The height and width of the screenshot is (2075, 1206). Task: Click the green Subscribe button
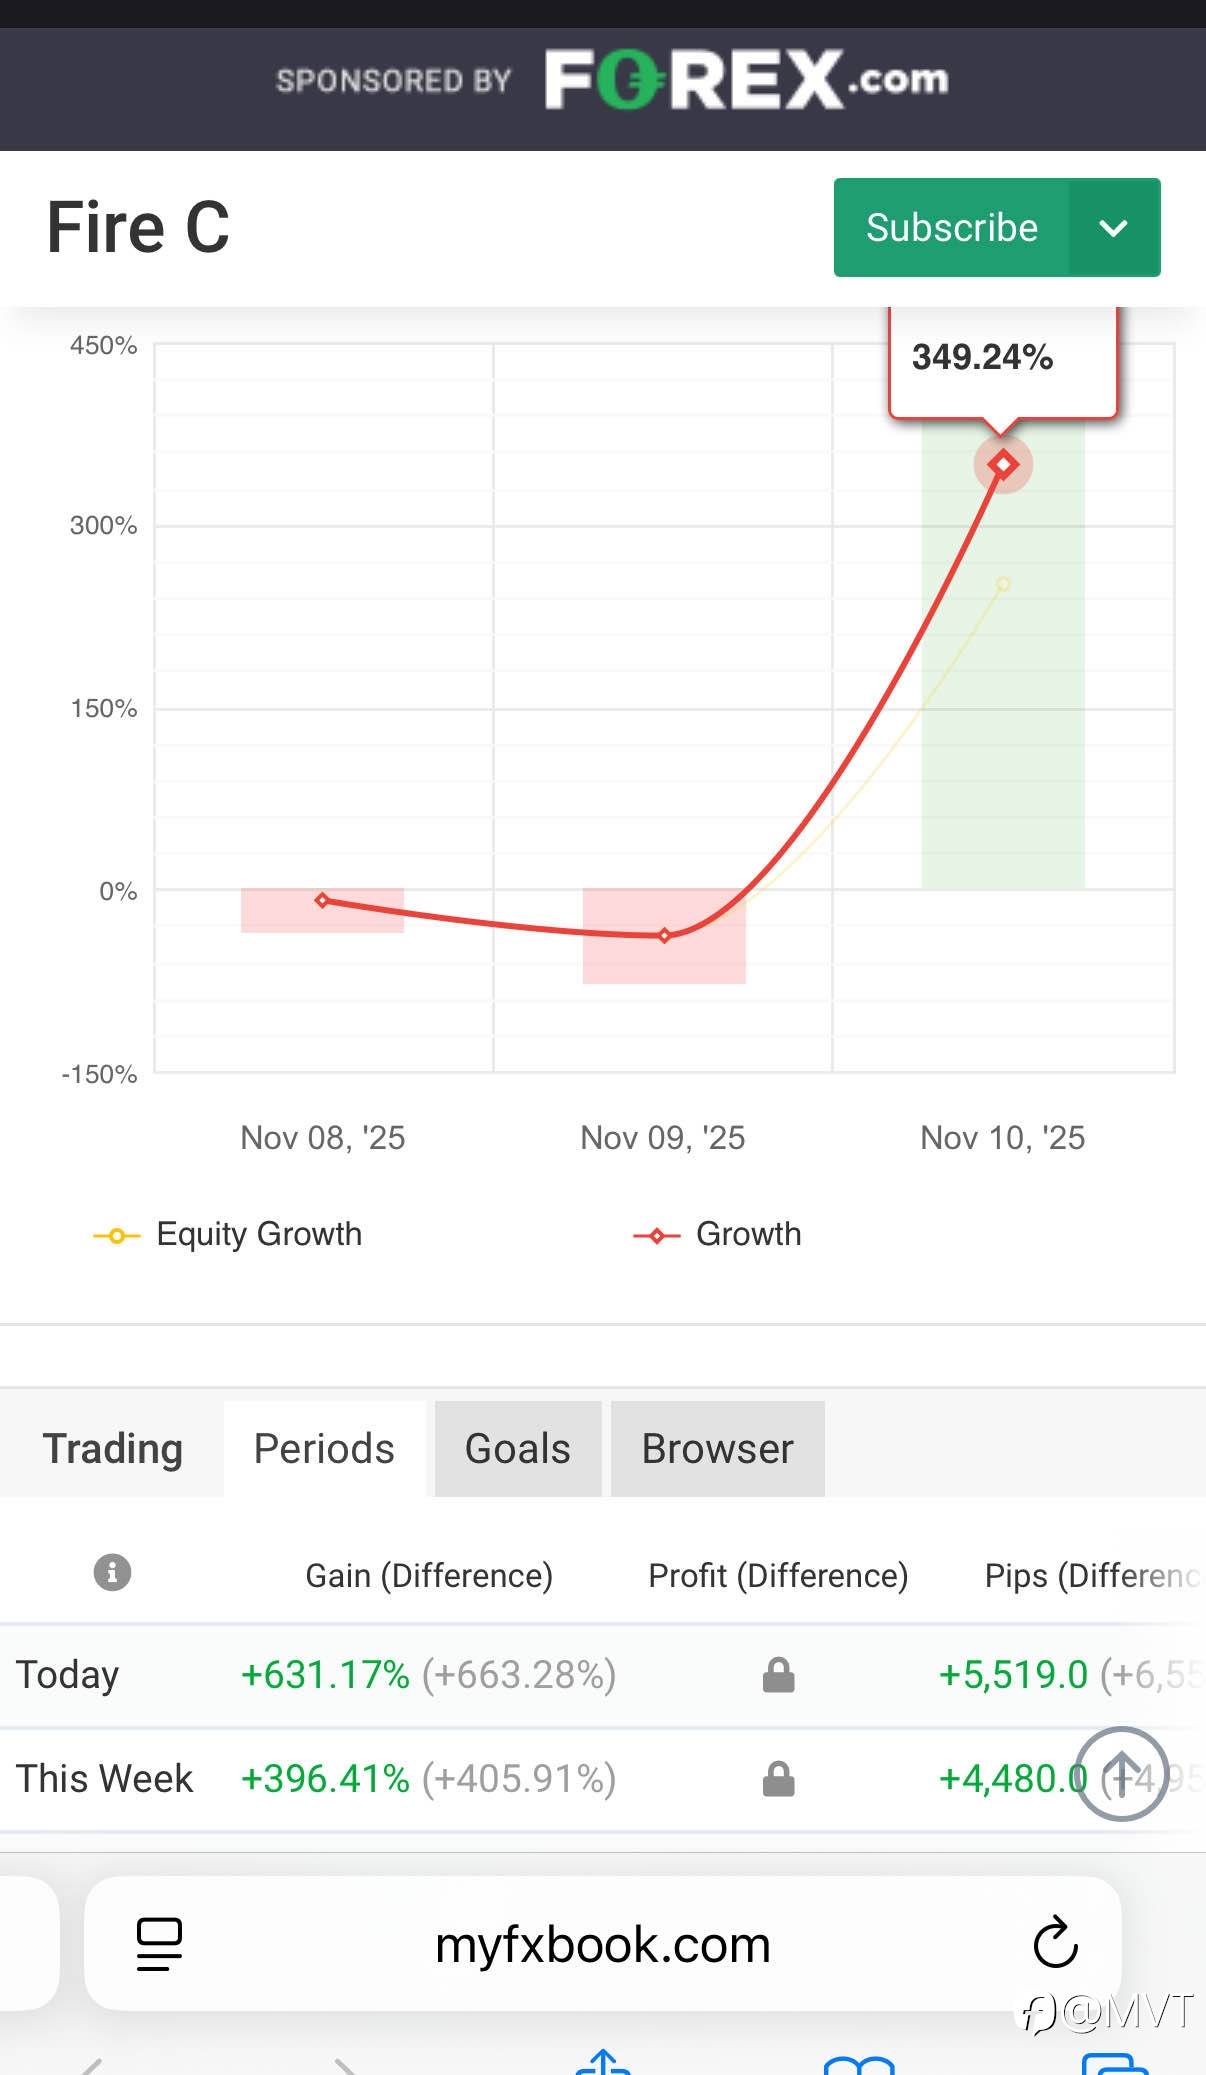coord(951,228)
